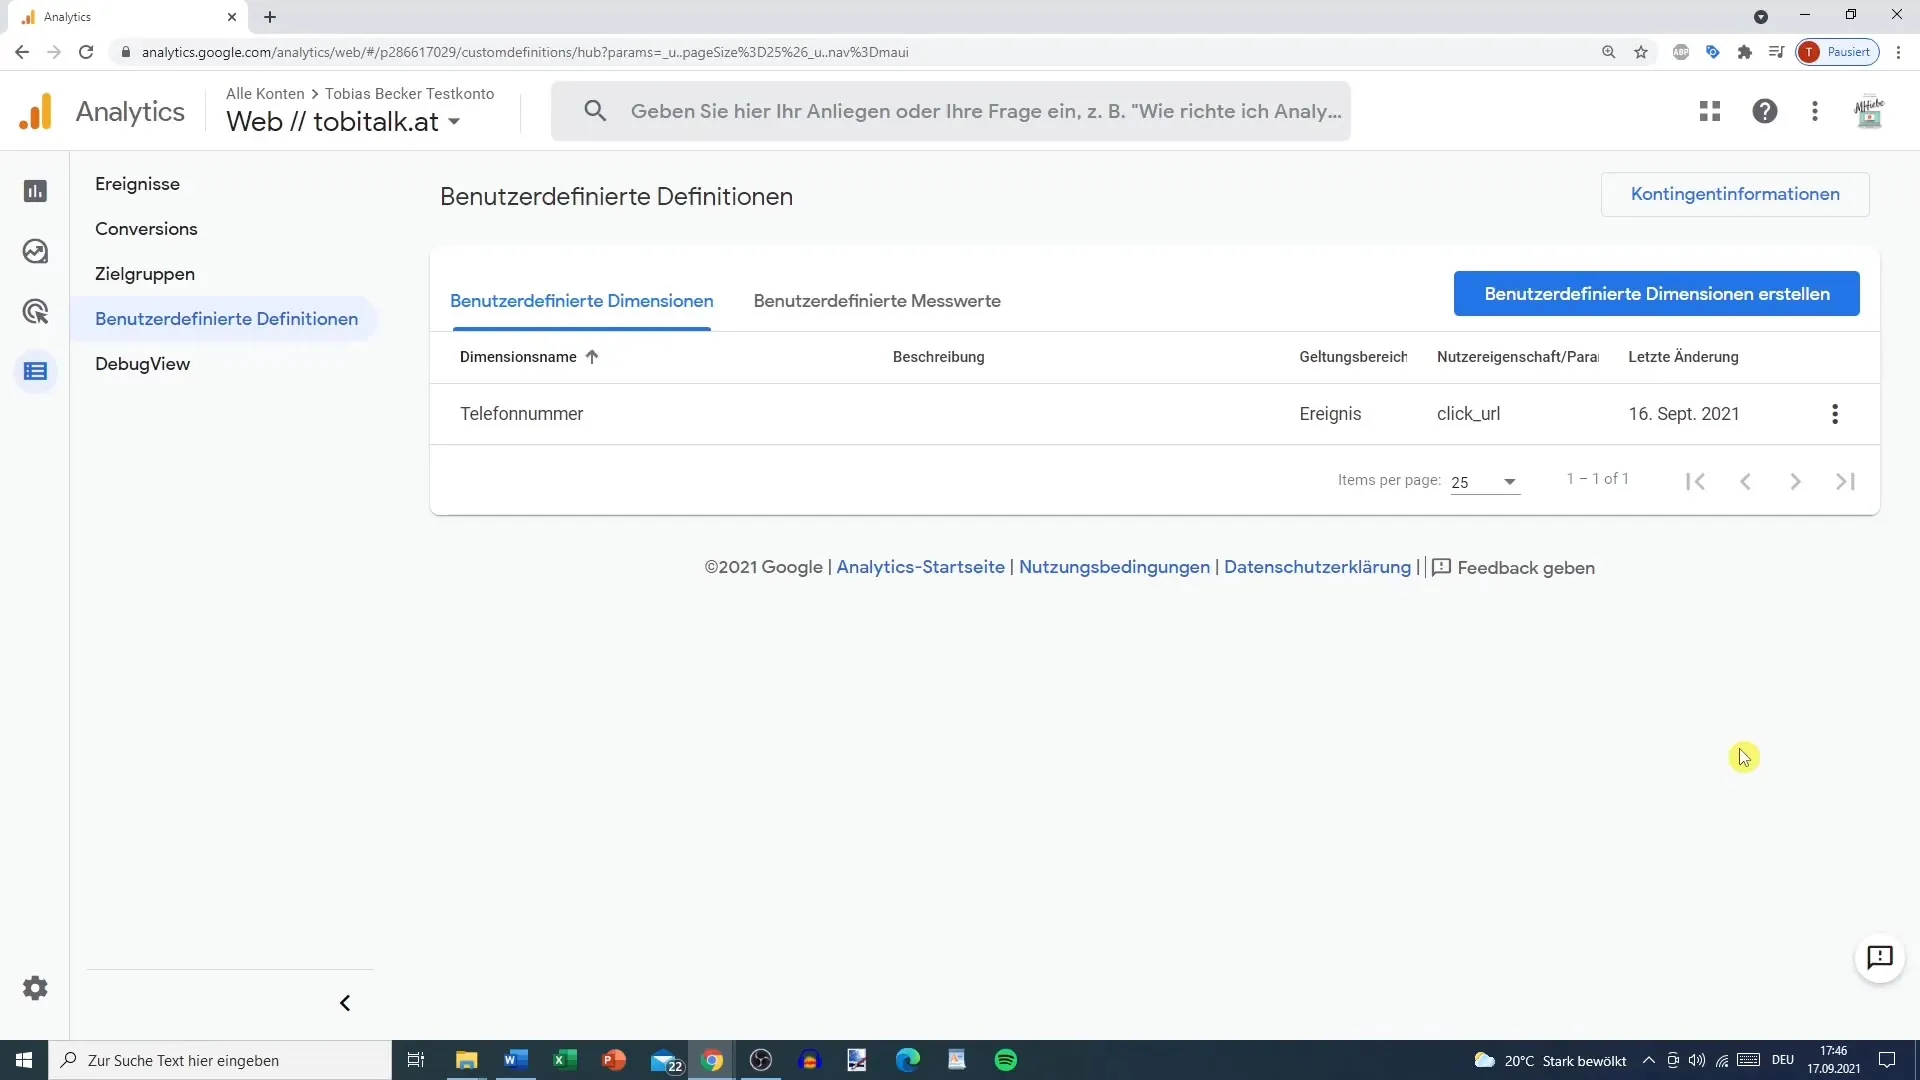Click the search/magnifier icon in toolbar
This screenshot has width=1920, height=1080.
tap(593, 111)
